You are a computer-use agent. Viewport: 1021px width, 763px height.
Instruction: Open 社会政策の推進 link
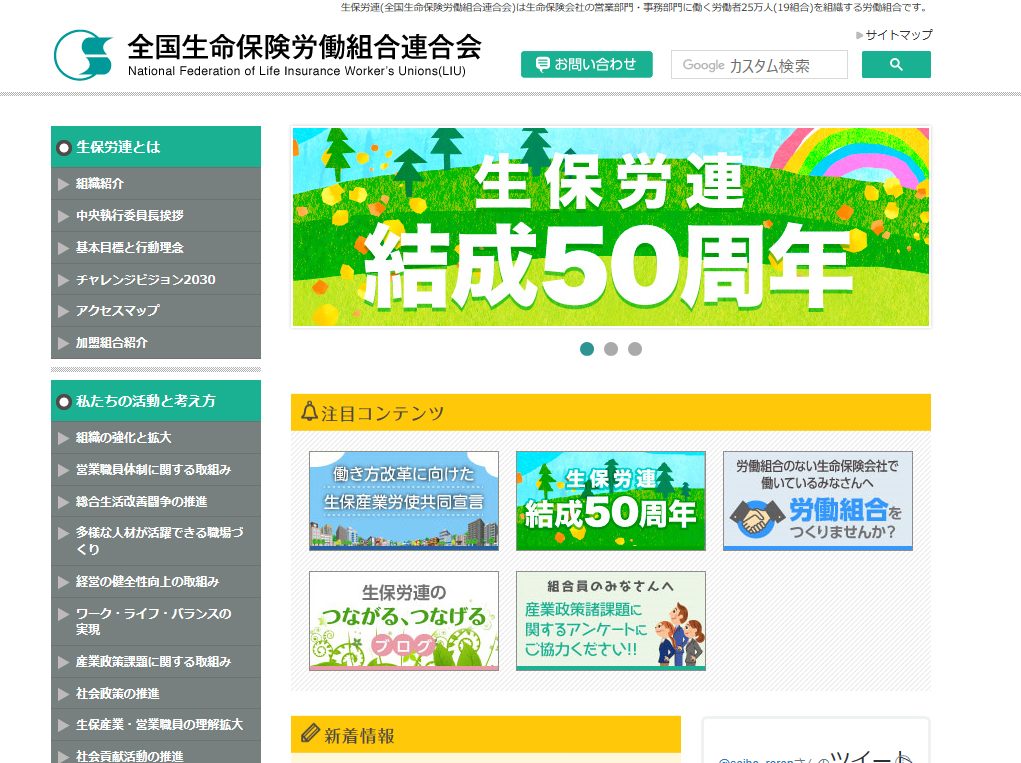point(156,693)
